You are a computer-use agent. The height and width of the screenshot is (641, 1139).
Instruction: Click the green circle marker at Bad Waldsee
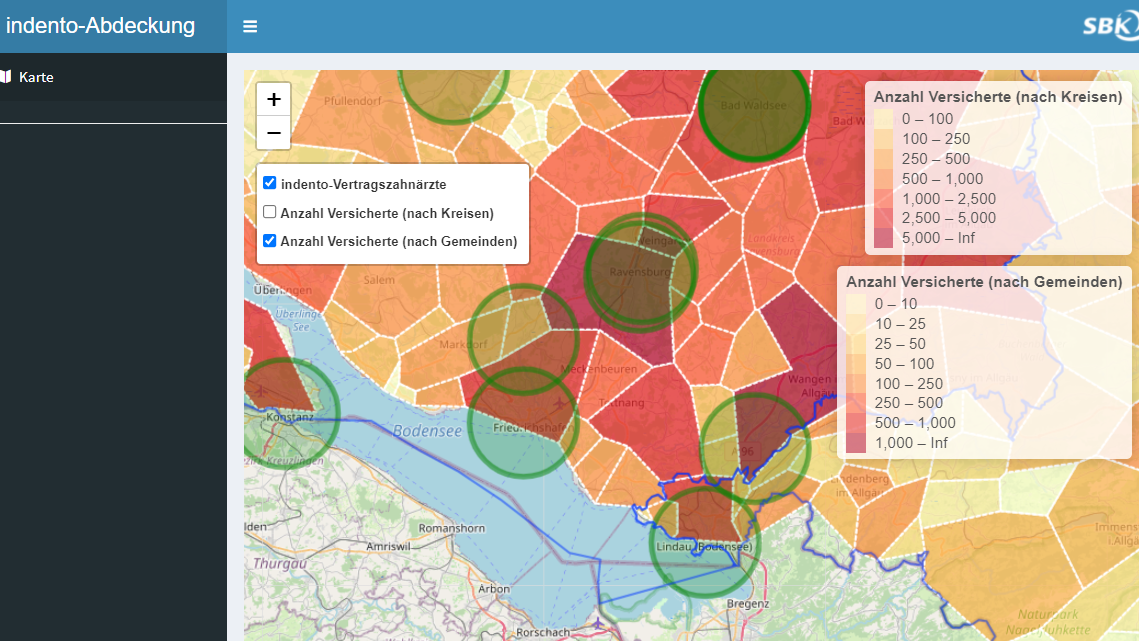753,105
